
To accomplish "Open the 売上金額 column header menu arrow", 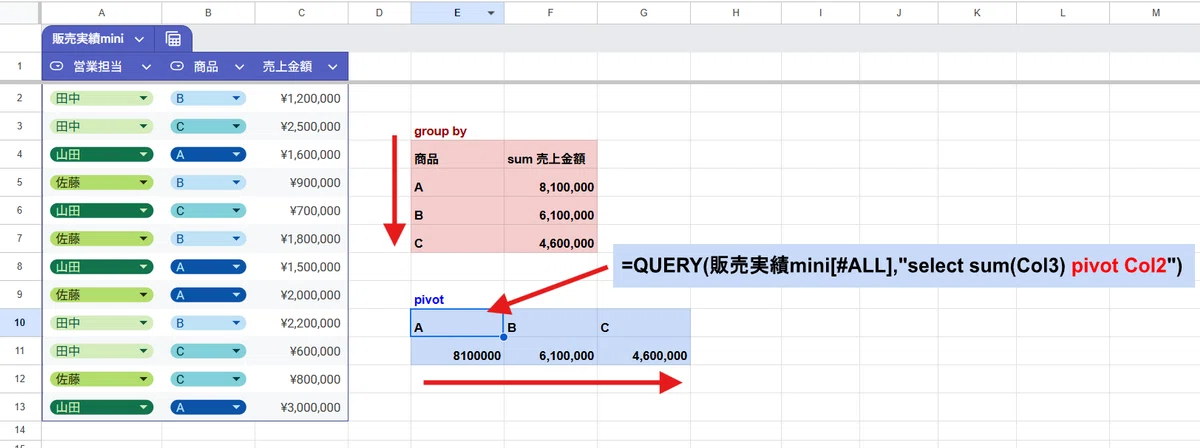I will [331, 67].
